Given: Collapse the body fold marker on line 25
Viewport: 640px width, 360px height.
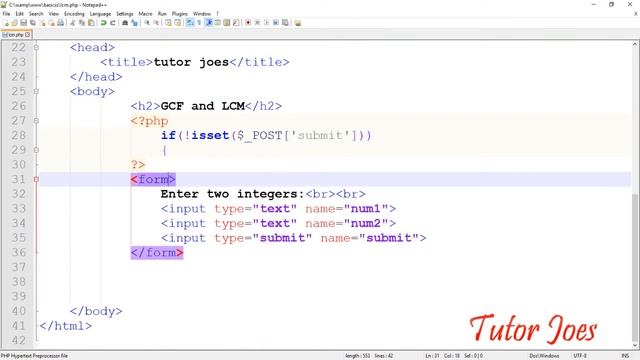Looking at the screenshot, I should (36, 91).
